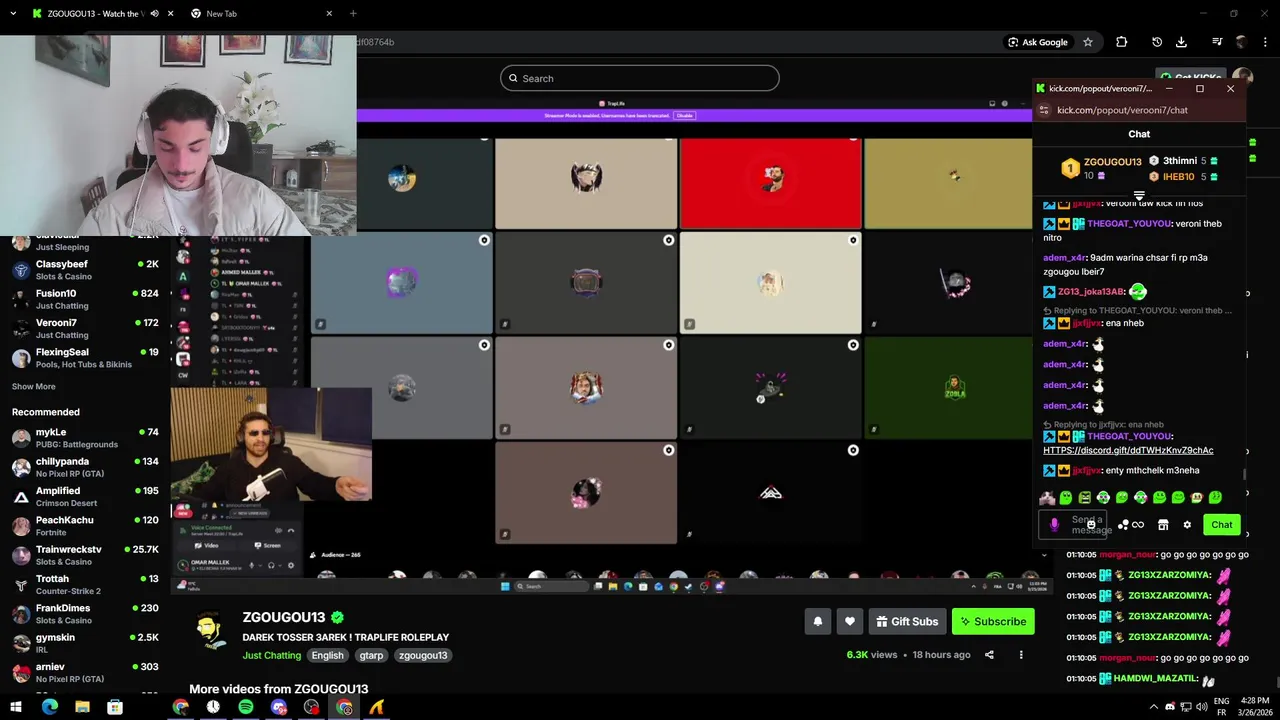Launch Microsoft Edge from taskbar
1280x720 pixels.
pyautogui.click(x=50, y=707)
